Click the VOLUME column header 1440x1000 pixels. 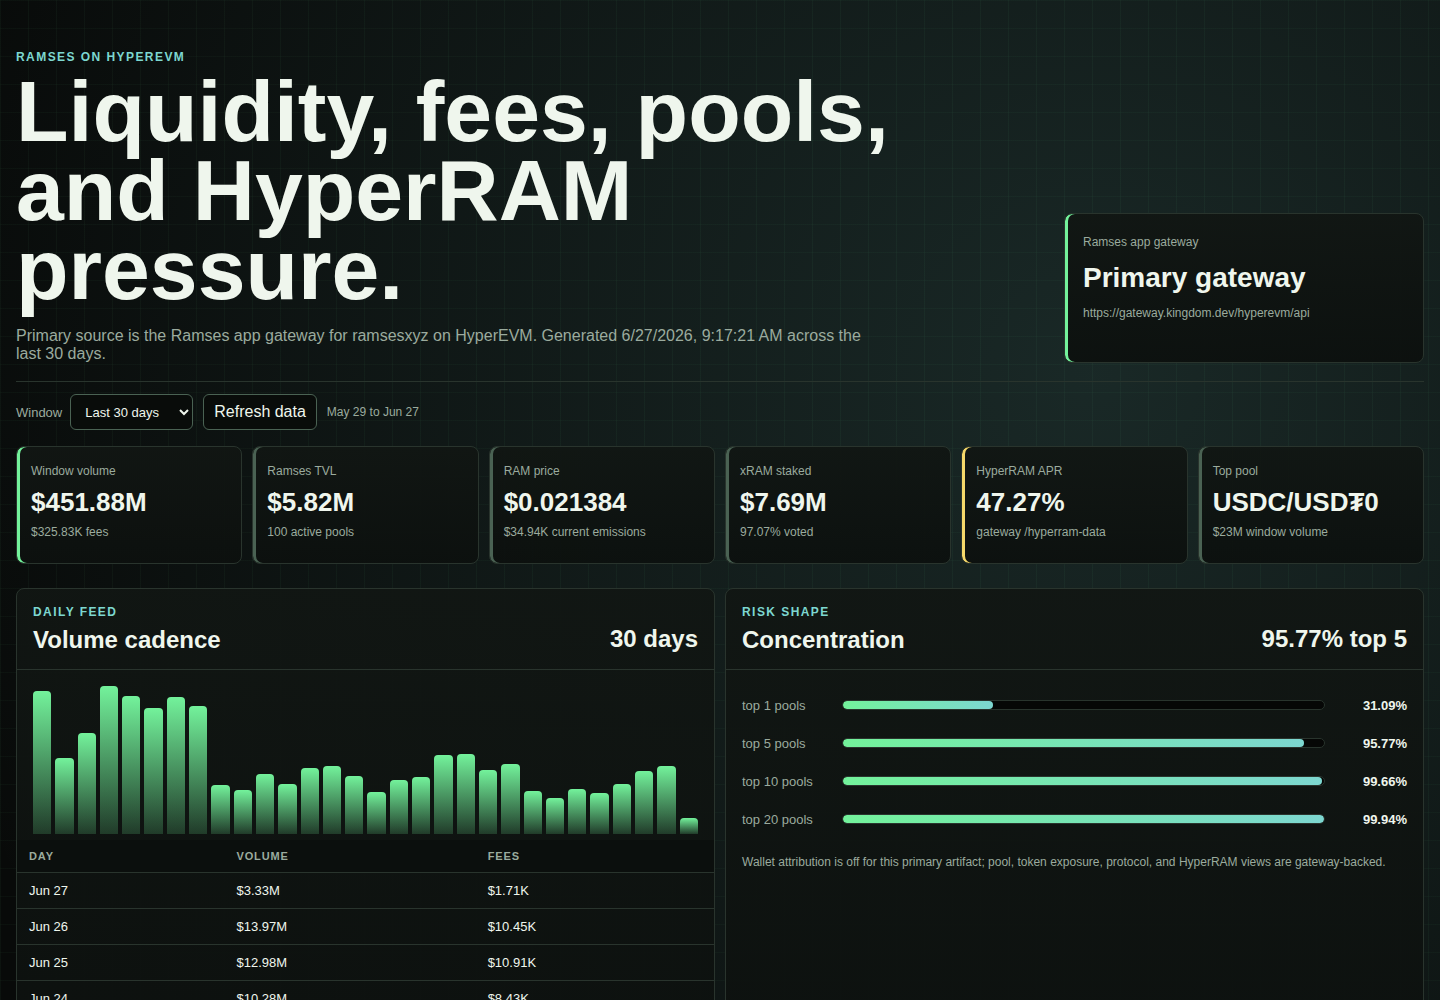coord(262,856)
